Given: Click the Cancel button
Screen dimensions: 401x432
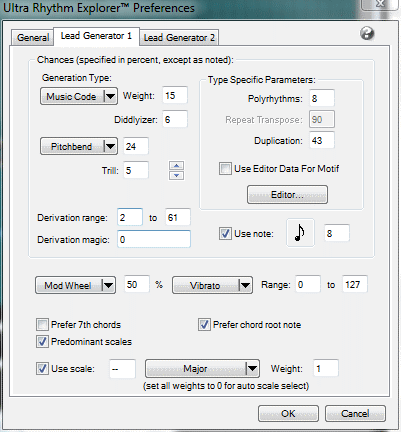Looking at the screenshot, I should (x=355, y=414).
